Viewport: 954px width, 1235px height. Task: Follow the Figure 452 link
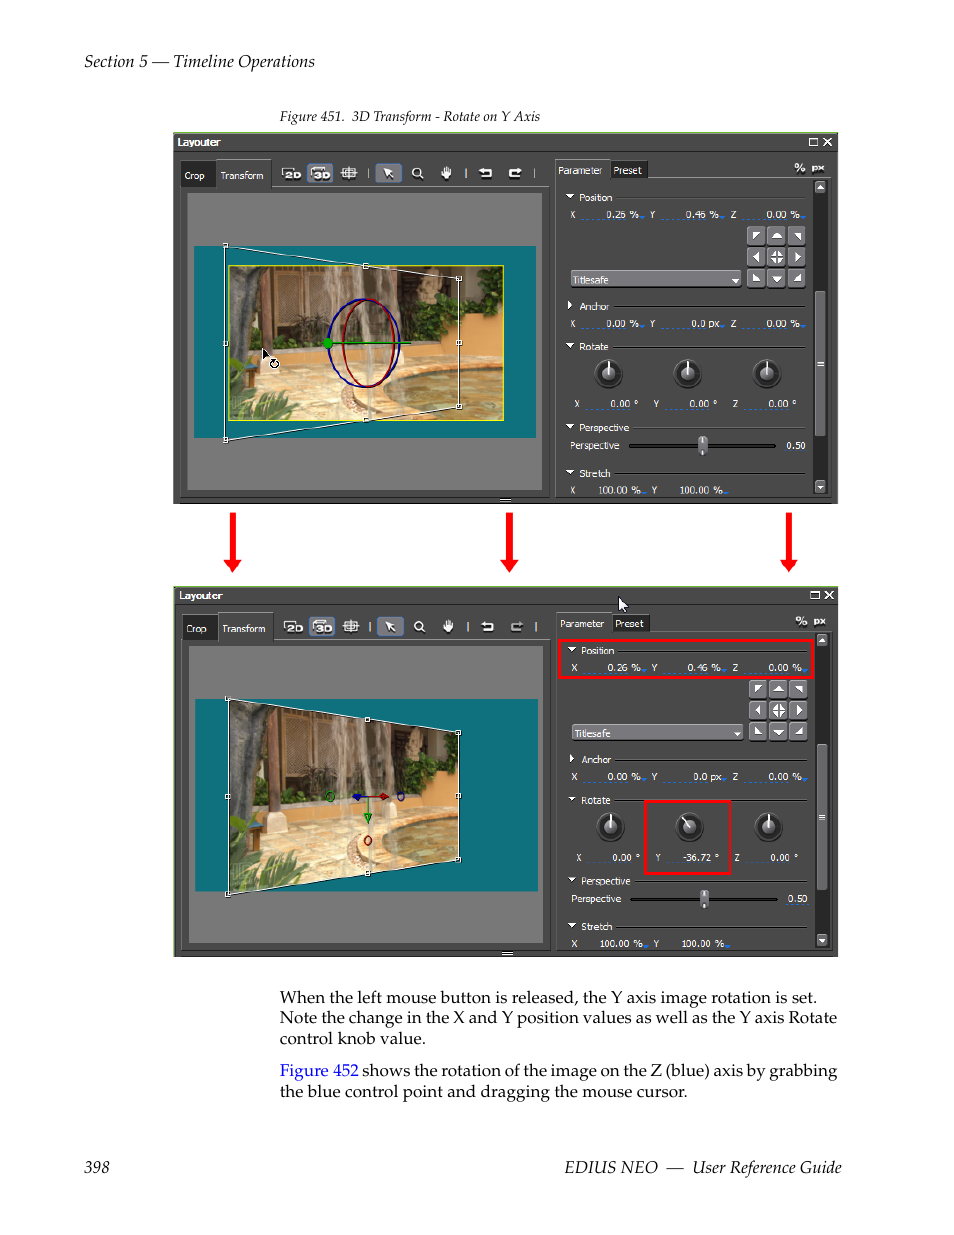(x=319, y=1070)
